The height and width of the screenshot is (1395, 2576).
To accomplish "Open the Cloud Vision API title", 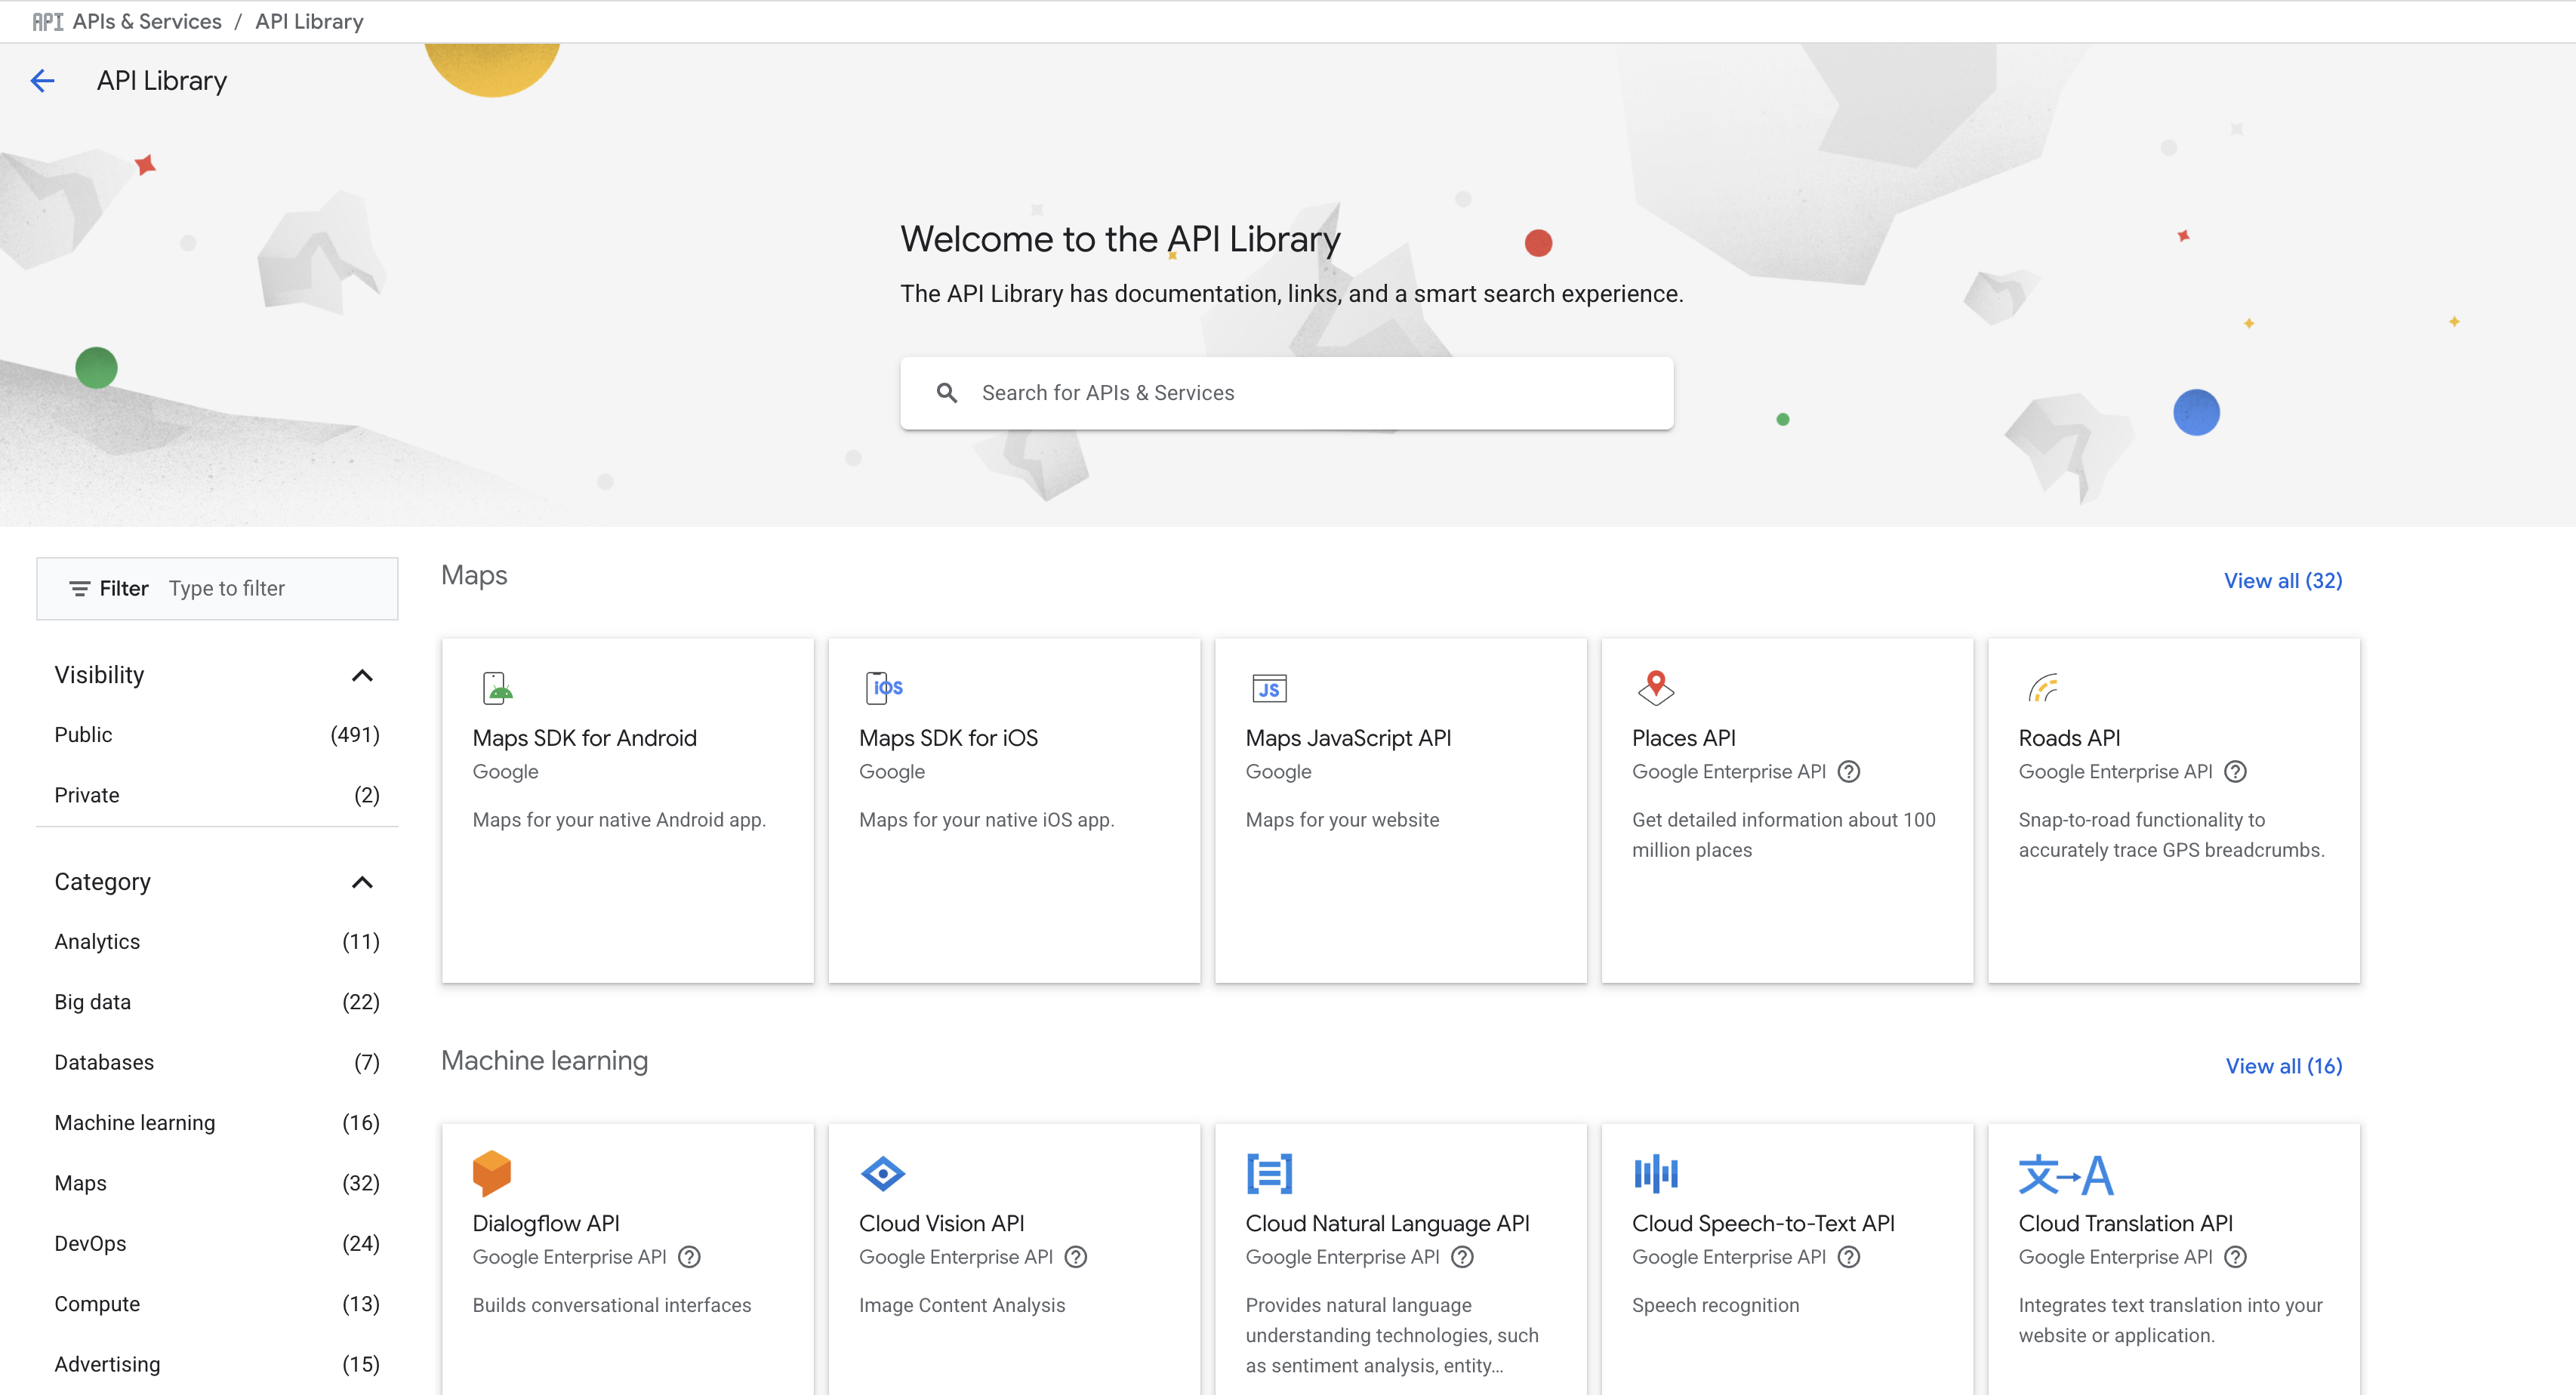I will [941, 1223].
